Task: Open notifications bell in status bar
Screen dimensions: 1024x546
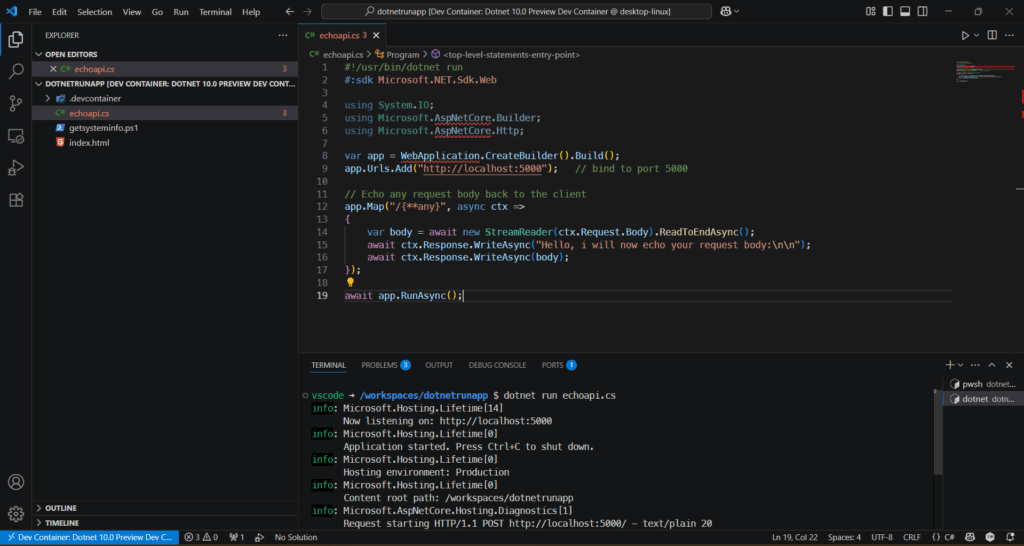Action: tap(1008, 538)
